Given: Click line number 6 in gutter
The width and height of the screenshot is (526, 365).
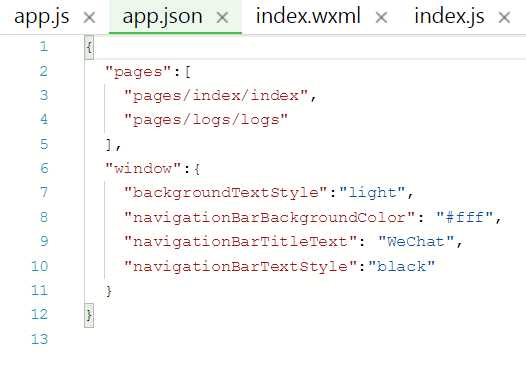Looking at the screenshot, I should pyautogui.click(x=44, y=168).
